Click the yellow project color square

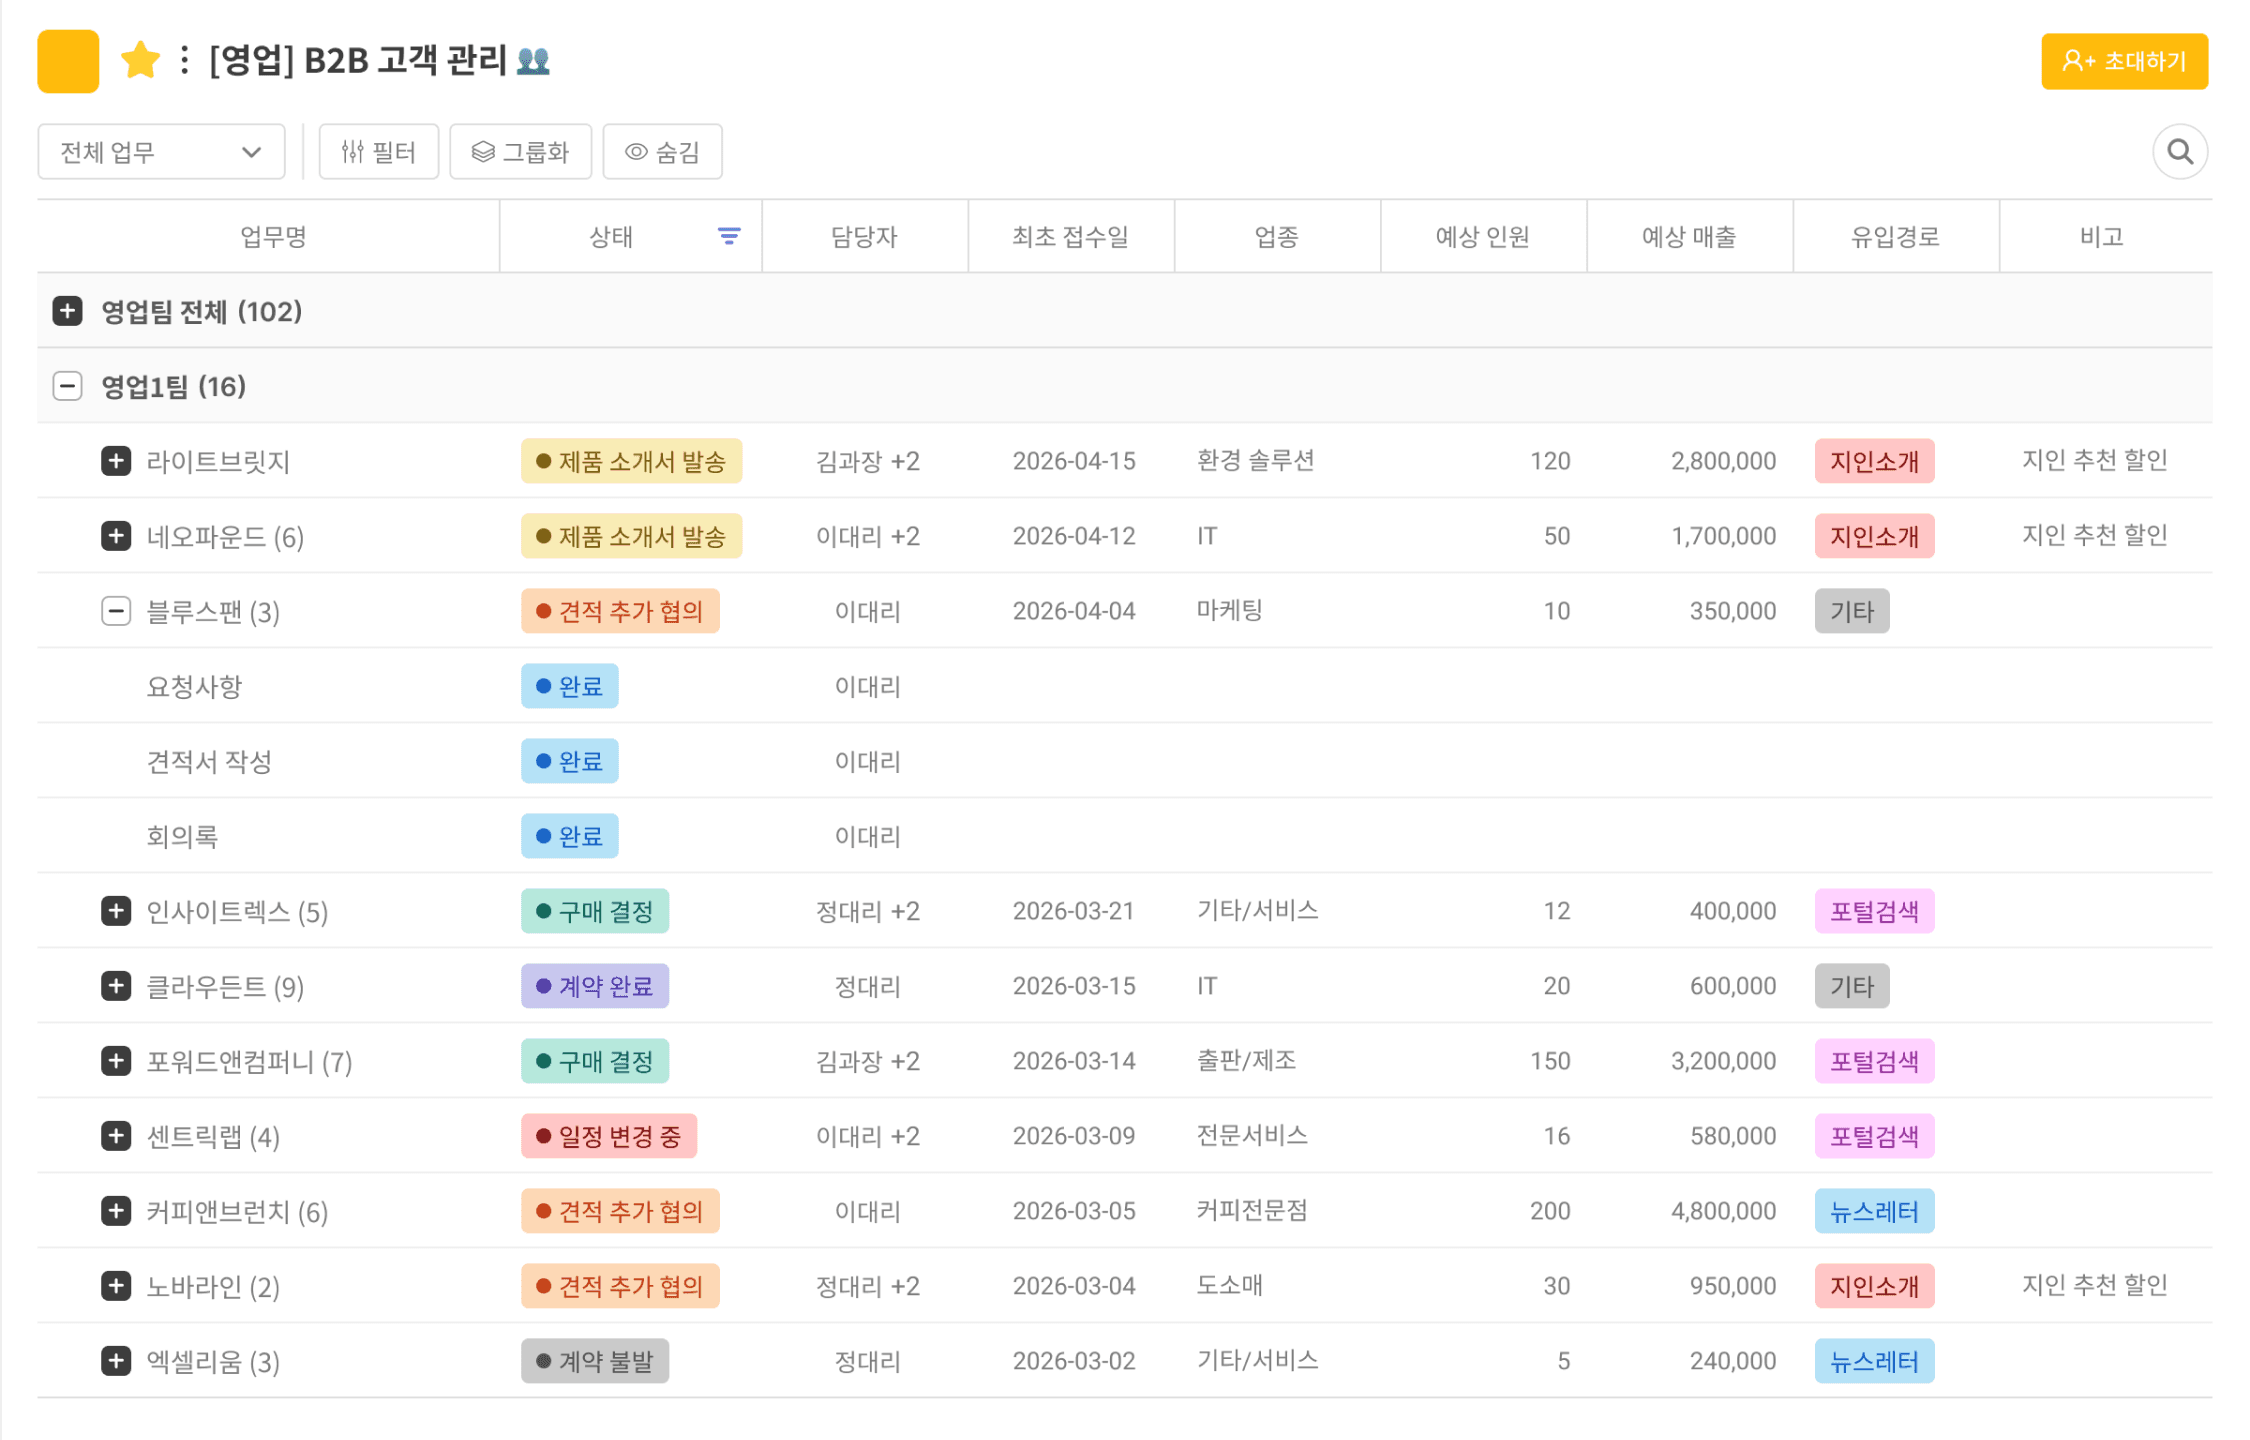(68, 61)
